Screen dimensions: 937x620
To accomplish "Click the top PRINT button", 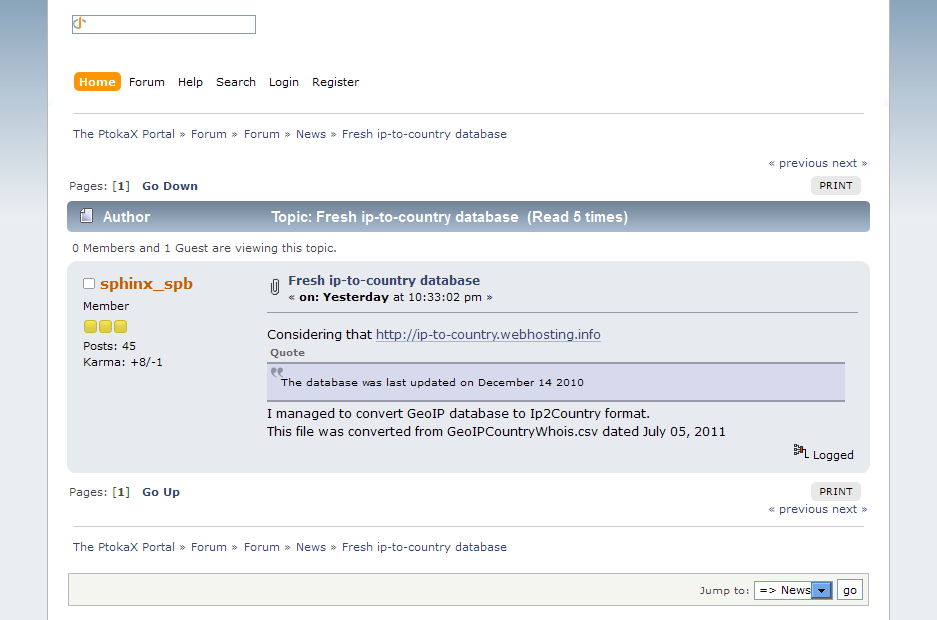I will 835,186.
